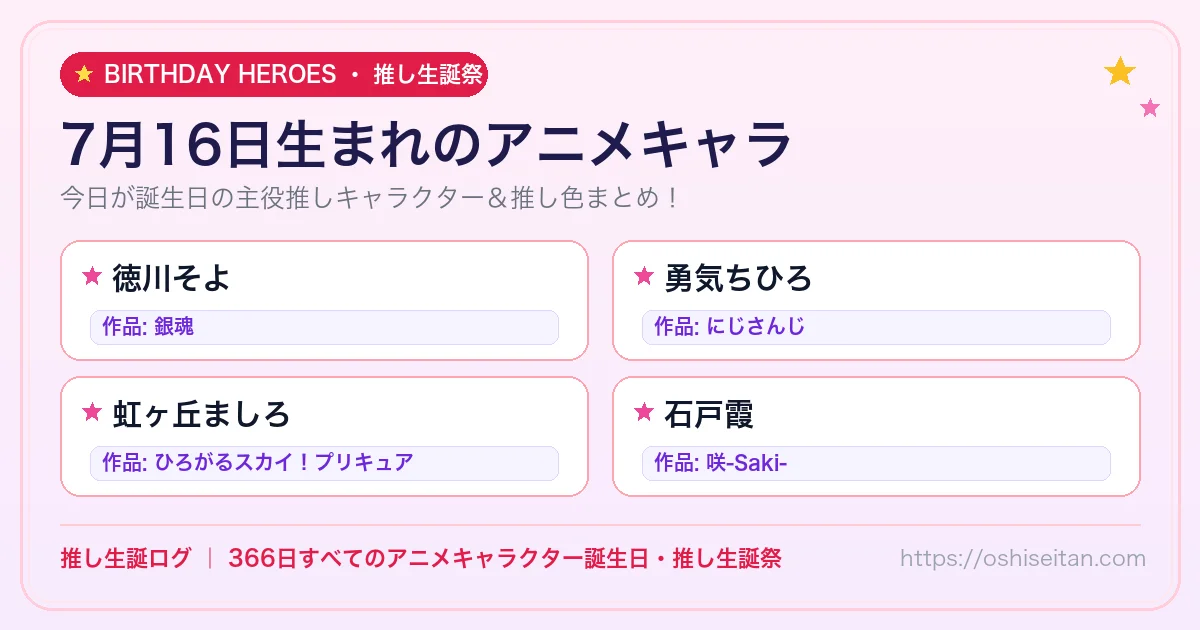The width and height of the screenshot is (1200, 630).
Task: Click the small pink star decoration
Action: [1150, 107]
